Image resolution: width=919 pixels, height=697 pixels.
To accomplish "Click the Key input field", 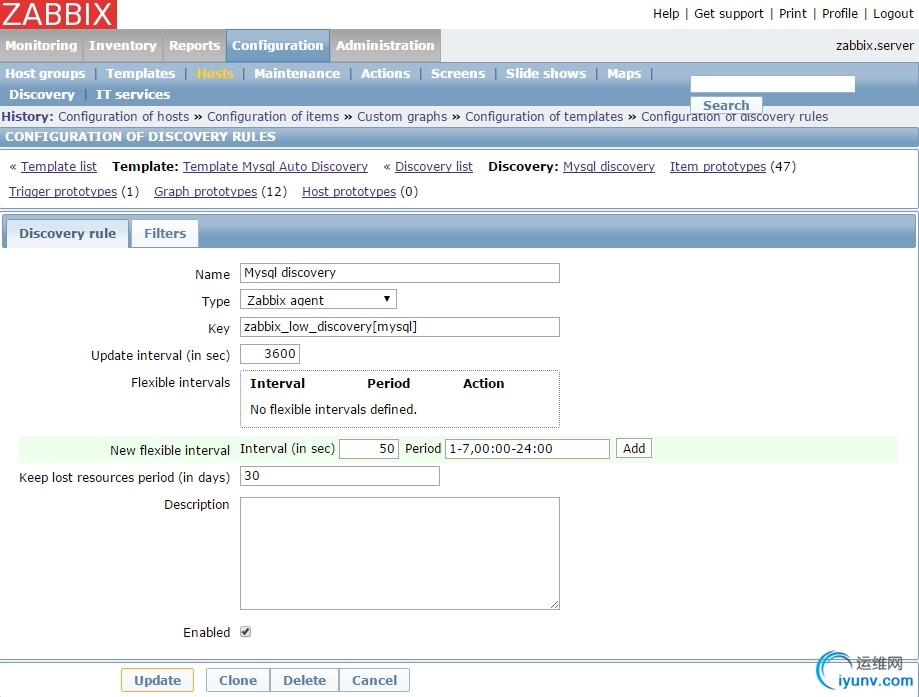I will (x=400, y=327).
